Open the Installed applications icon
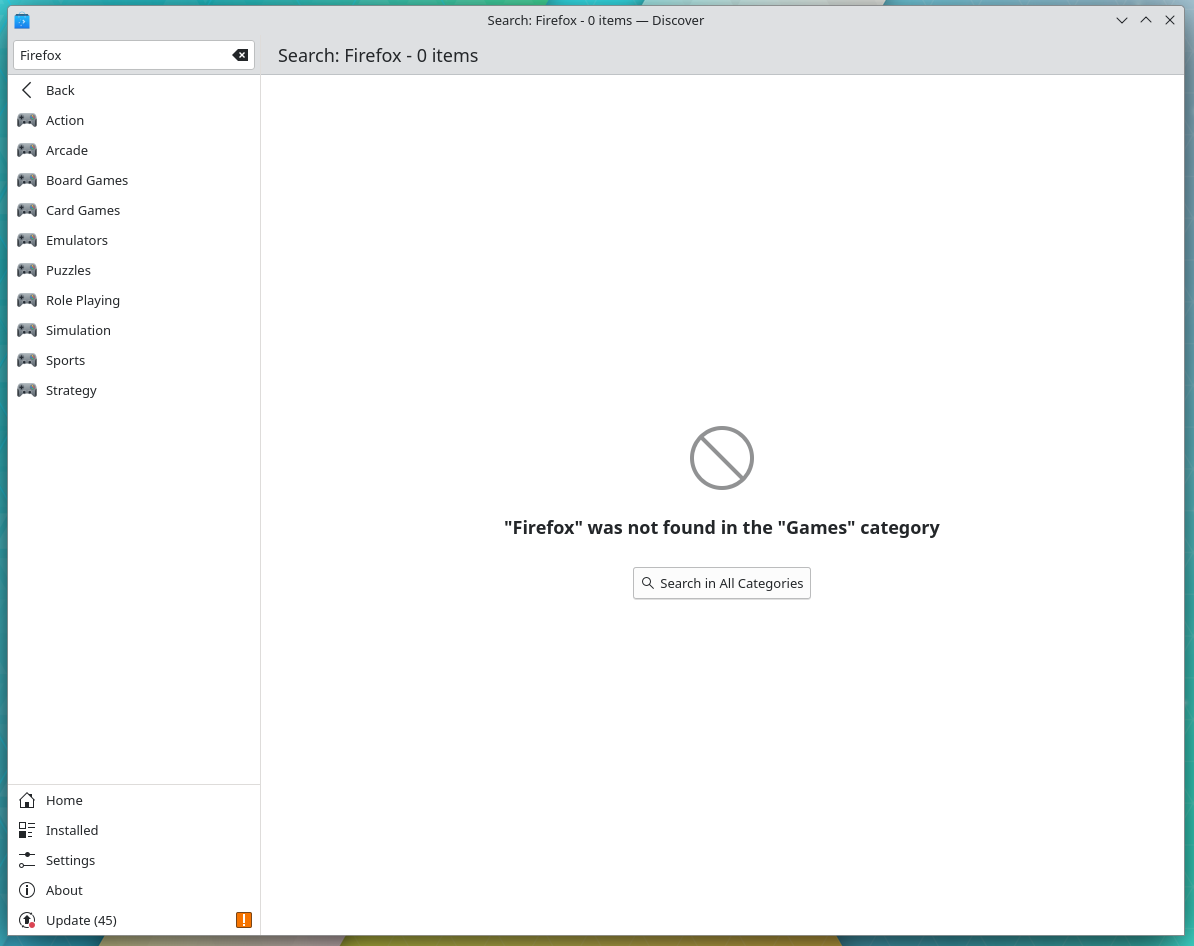The width and height of the screenshot is (1194, 946). (x=27, y=830)
